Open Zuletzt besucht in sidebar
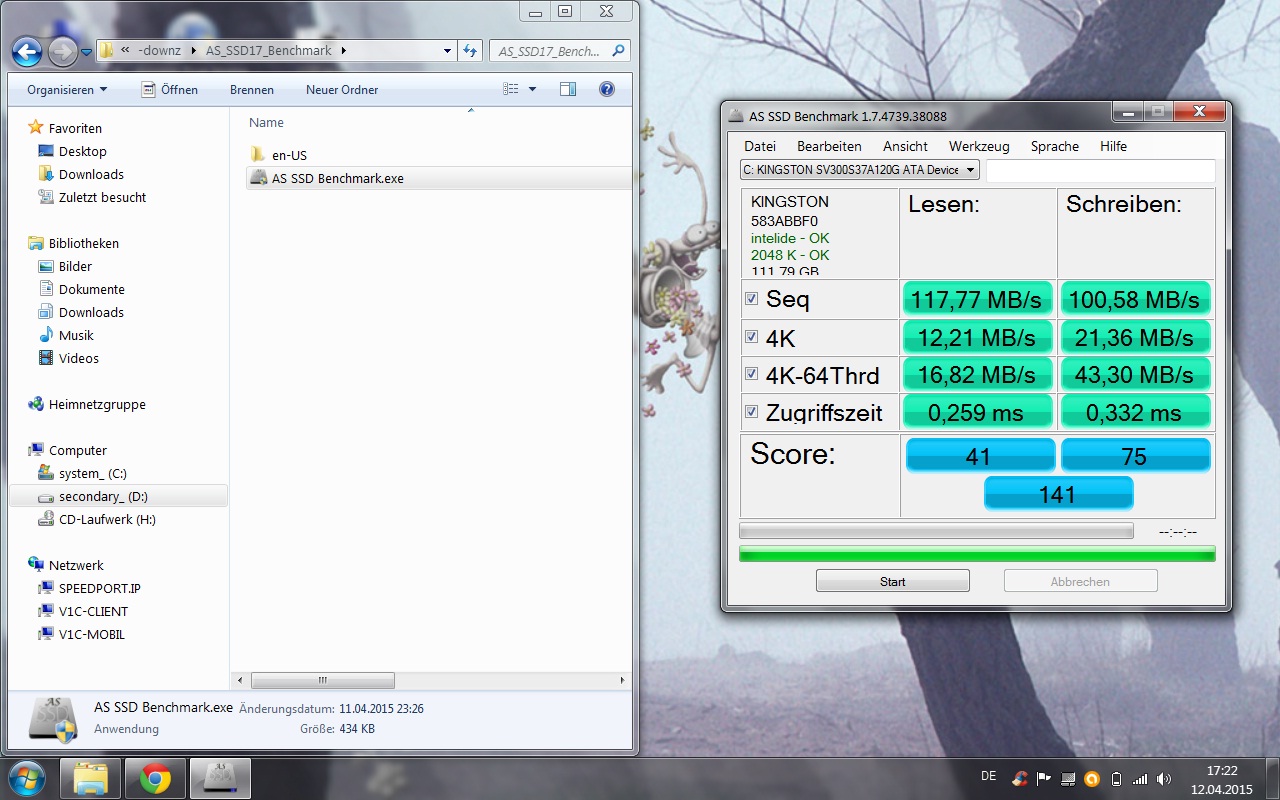The height and width of the screenshot is (800, 1280). click(102, 197)
